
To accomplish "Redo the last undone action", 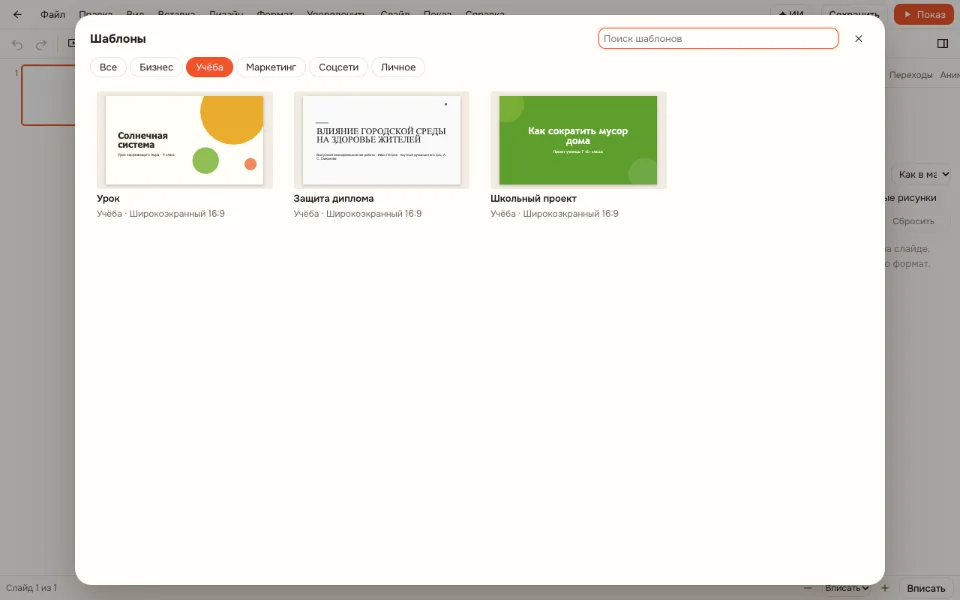I will pos(41,45).
